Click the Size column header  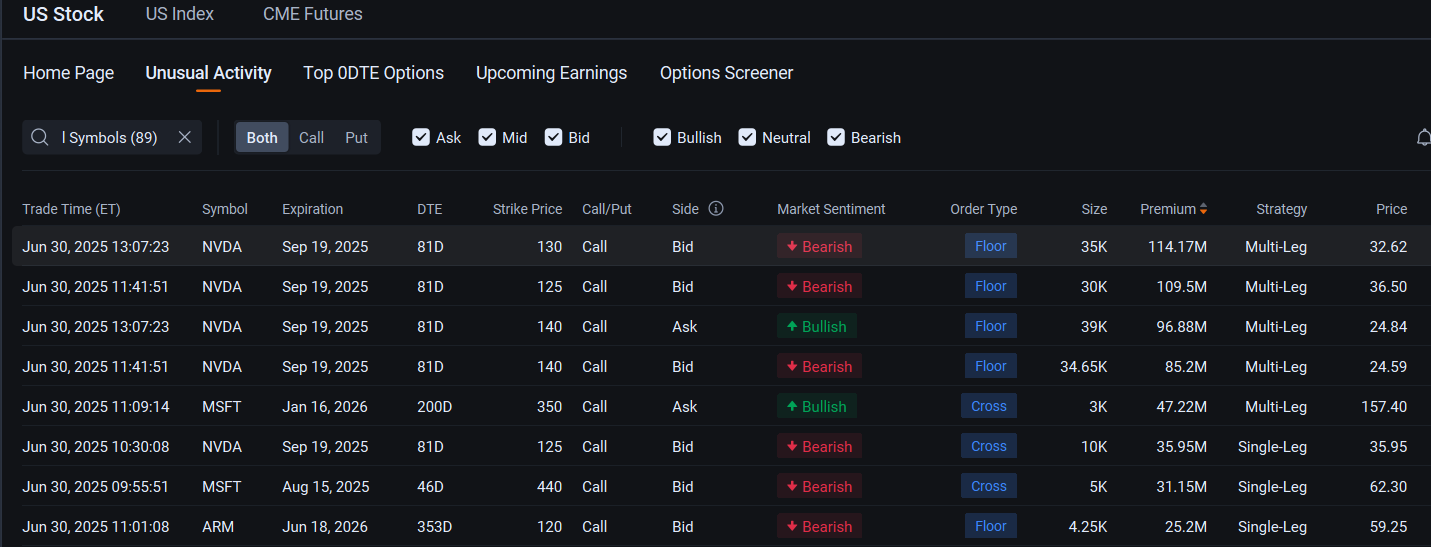pos(1094,209)
